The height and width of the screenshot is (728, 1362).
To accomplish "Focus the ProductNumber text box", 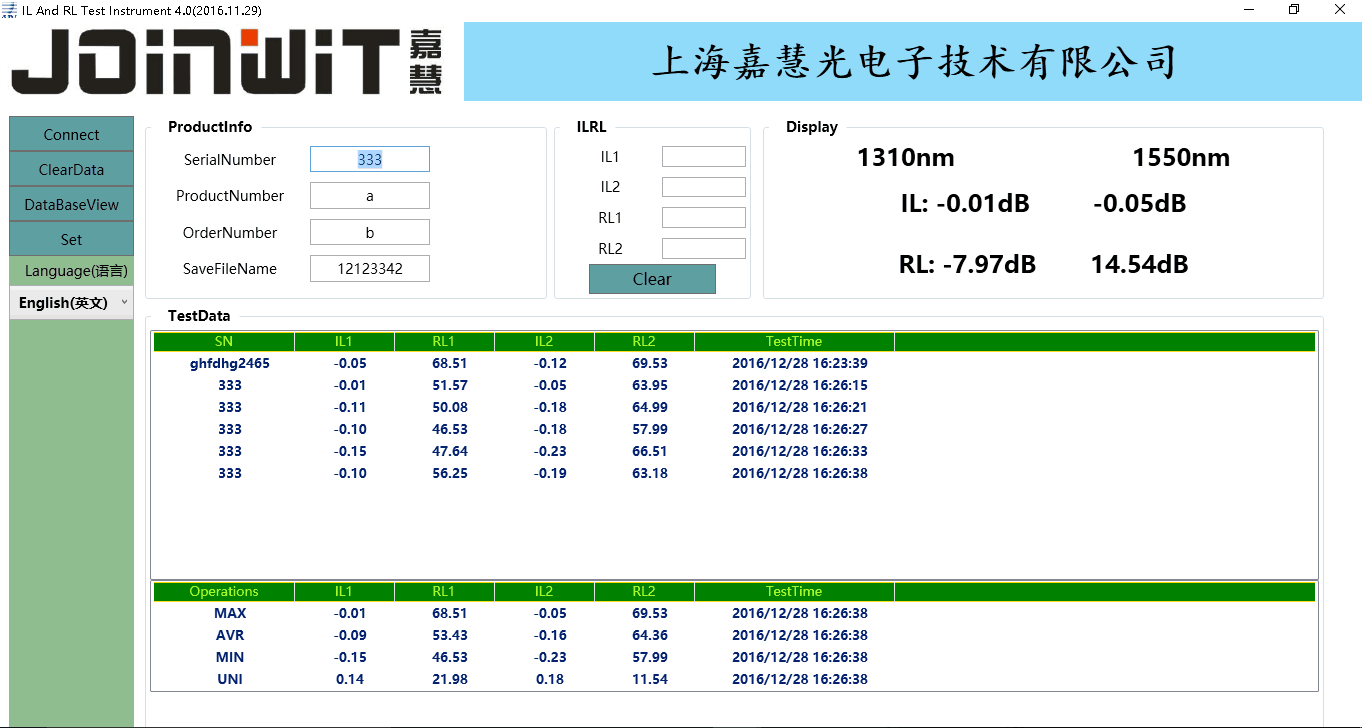I will click(x=369, y=196).
